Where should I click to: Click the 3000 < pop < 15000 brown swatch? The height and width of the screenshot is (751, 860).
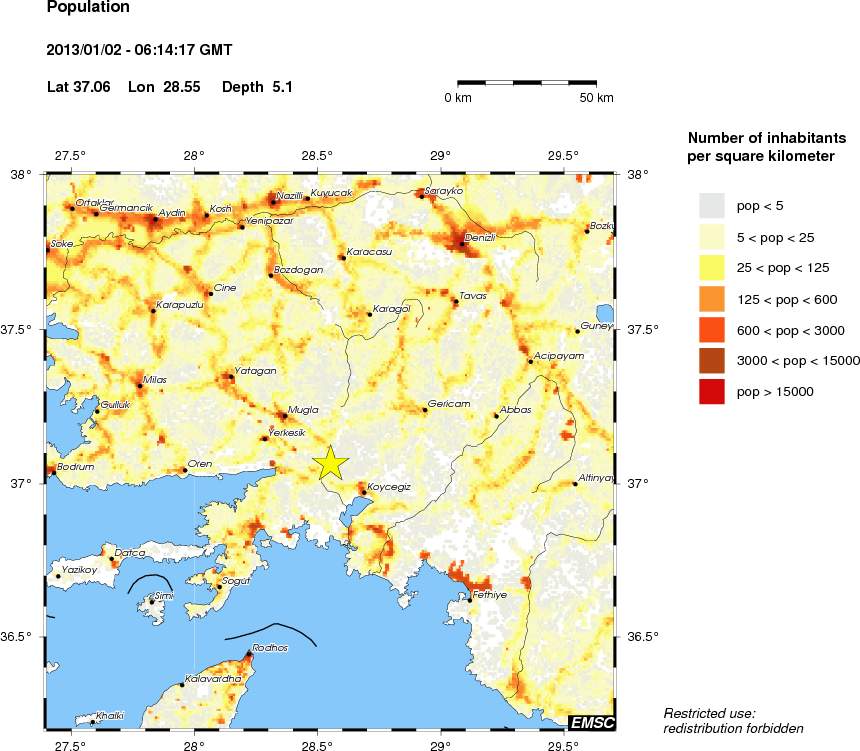coord(711,360)
